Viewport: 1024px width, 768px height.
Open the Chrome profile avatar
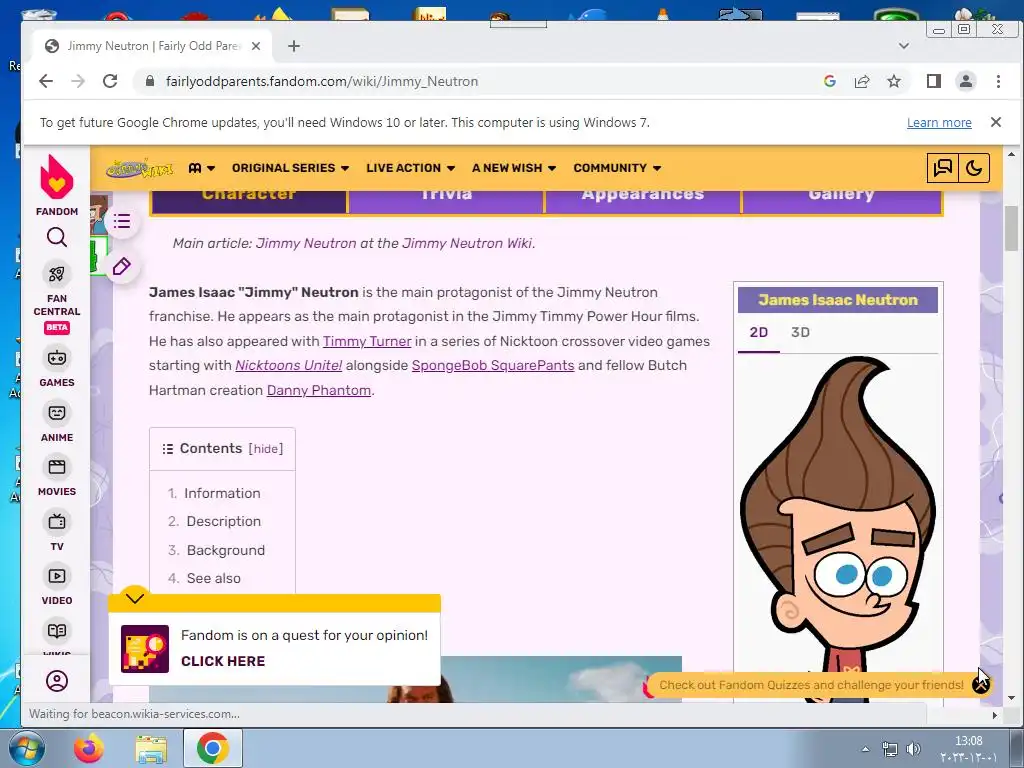(966, 81)
